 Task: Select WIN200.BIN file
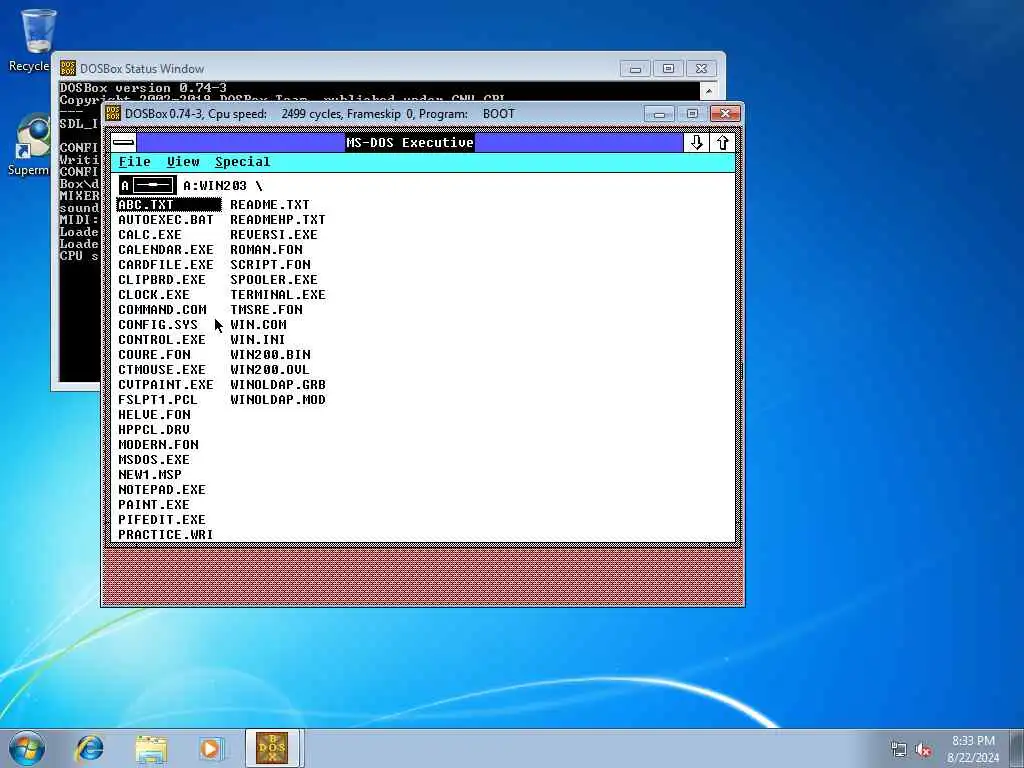tap(270, 355)
